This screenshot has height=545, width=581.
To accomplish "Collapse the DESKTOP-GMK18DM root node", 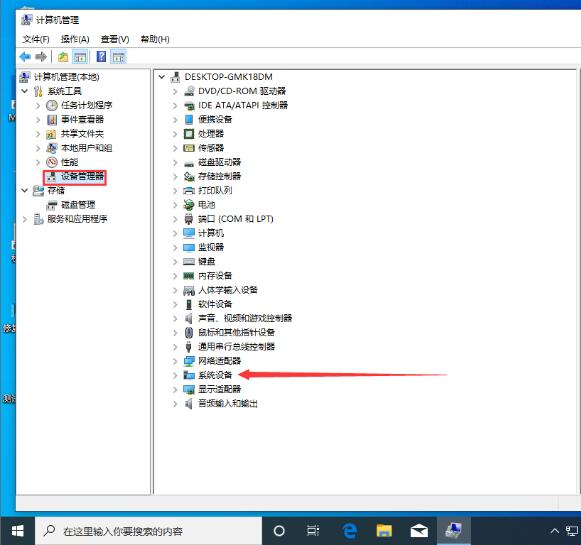I will [x=162, y=77].
